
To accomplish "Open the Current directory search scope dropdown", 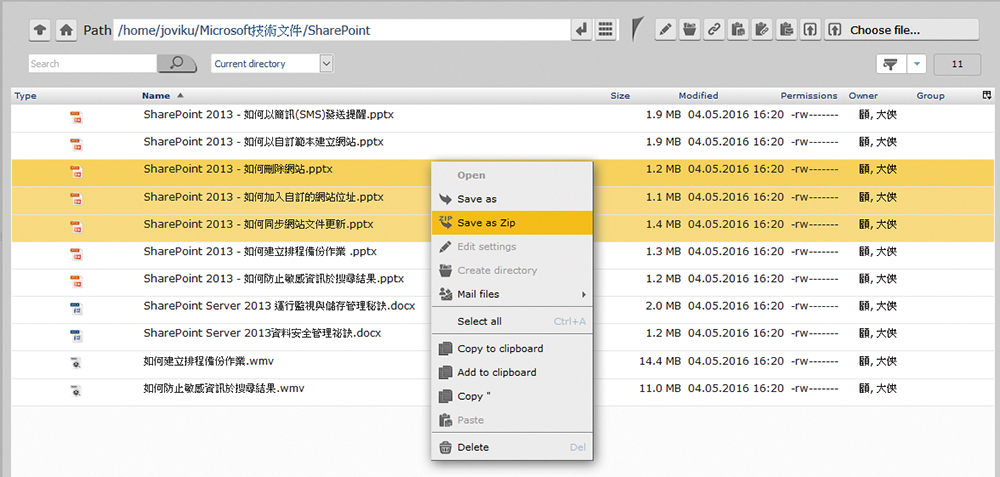I will click(272, 63).
